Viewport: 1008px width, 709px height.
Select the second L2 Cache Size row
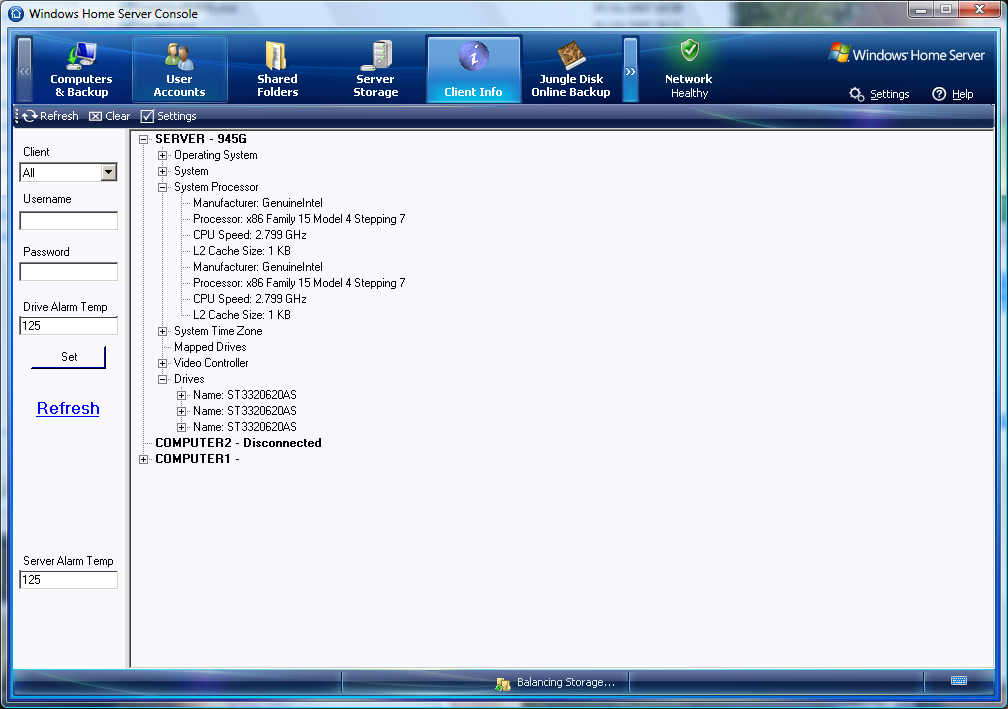[x=242, y=315]
